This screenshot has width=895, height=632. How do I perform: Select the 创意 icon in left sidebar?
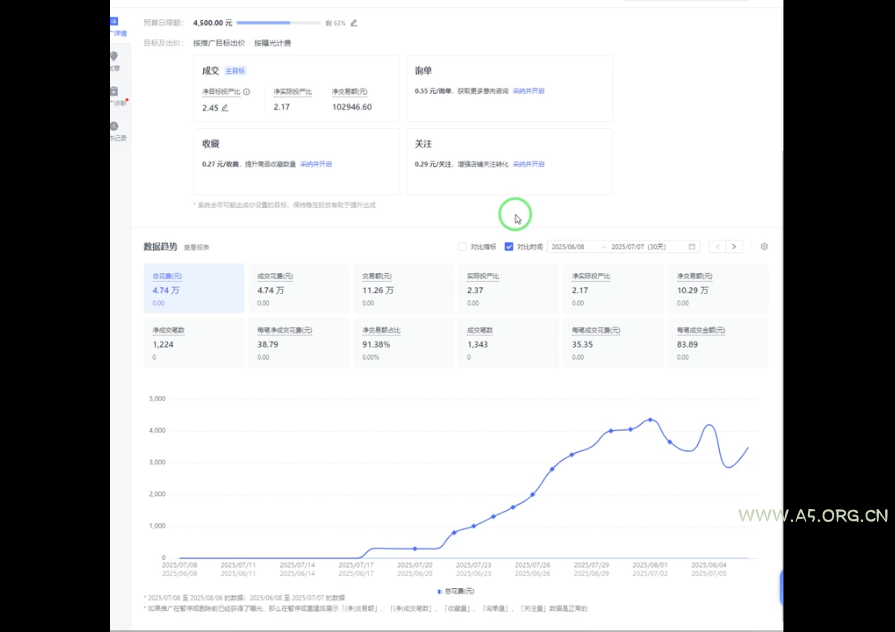(x=112, y=60)
